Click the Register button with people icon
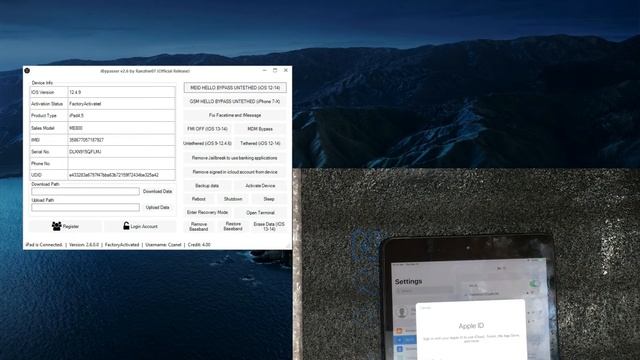This screenshot has width=640, height=360. click(x=65, y=226)
